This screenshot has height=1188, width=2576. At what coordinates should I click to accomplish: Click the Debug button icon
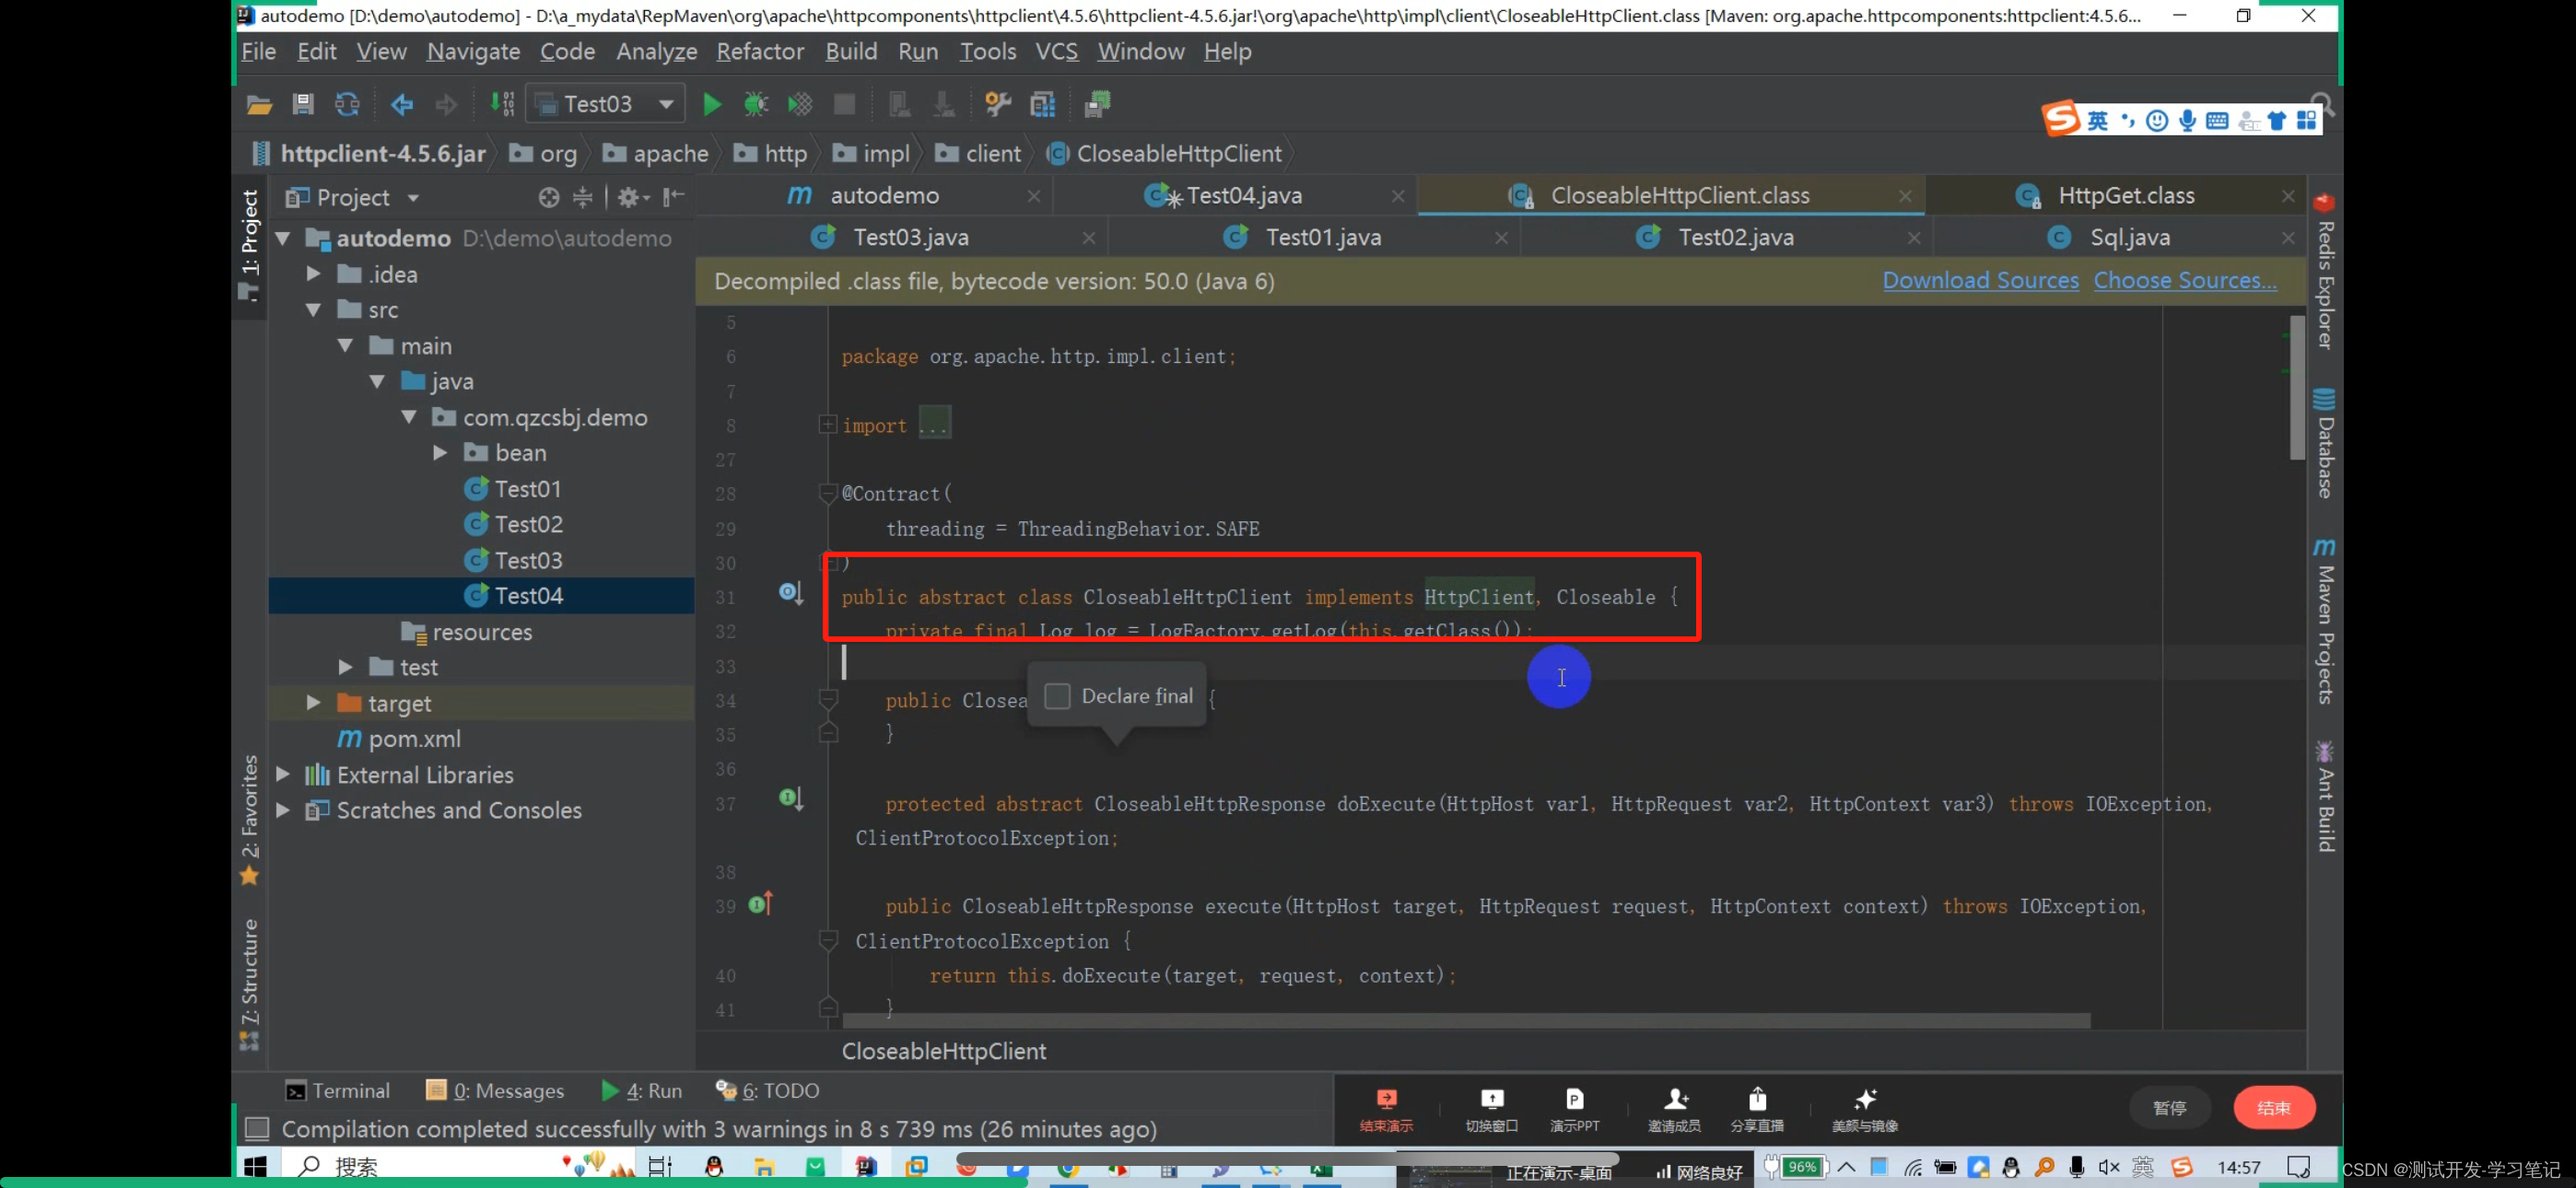(x=754, y=103)
